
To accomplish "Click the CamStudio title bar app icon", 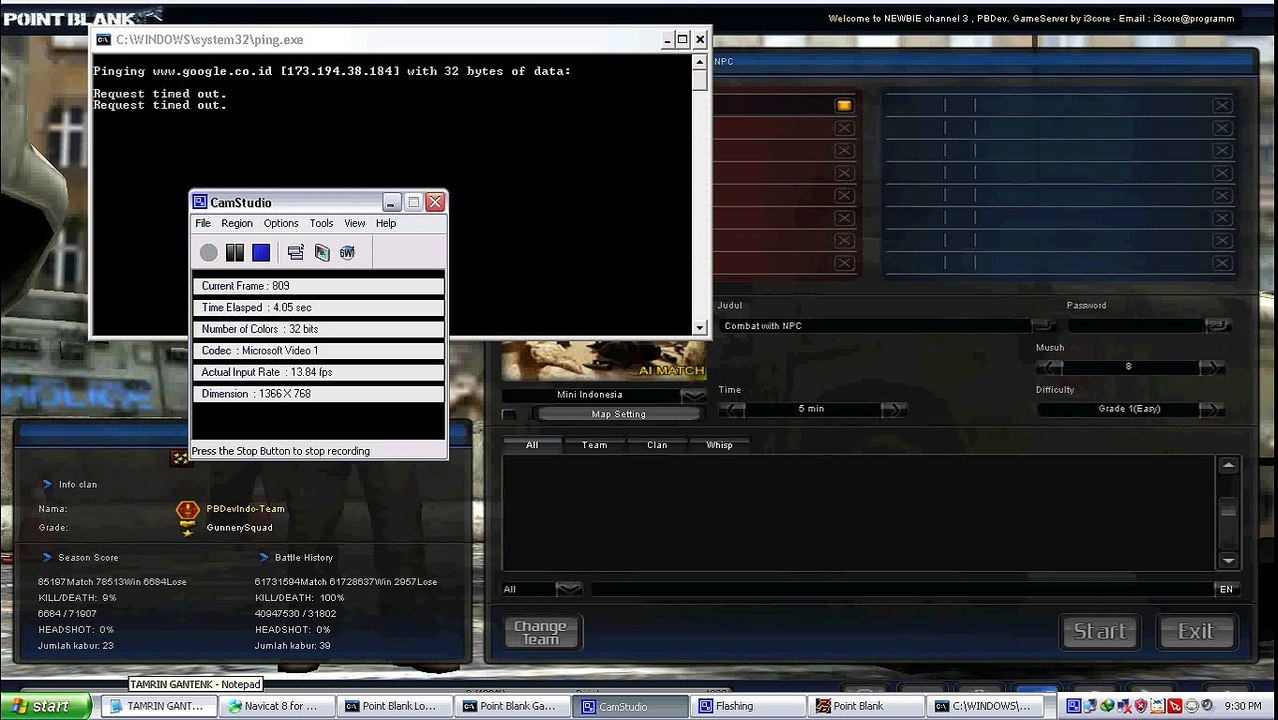I will 200,202.
